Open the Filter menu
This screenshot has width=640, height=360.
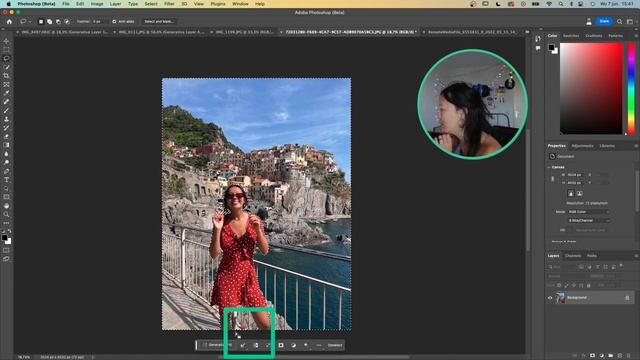[x=169, y=4]
